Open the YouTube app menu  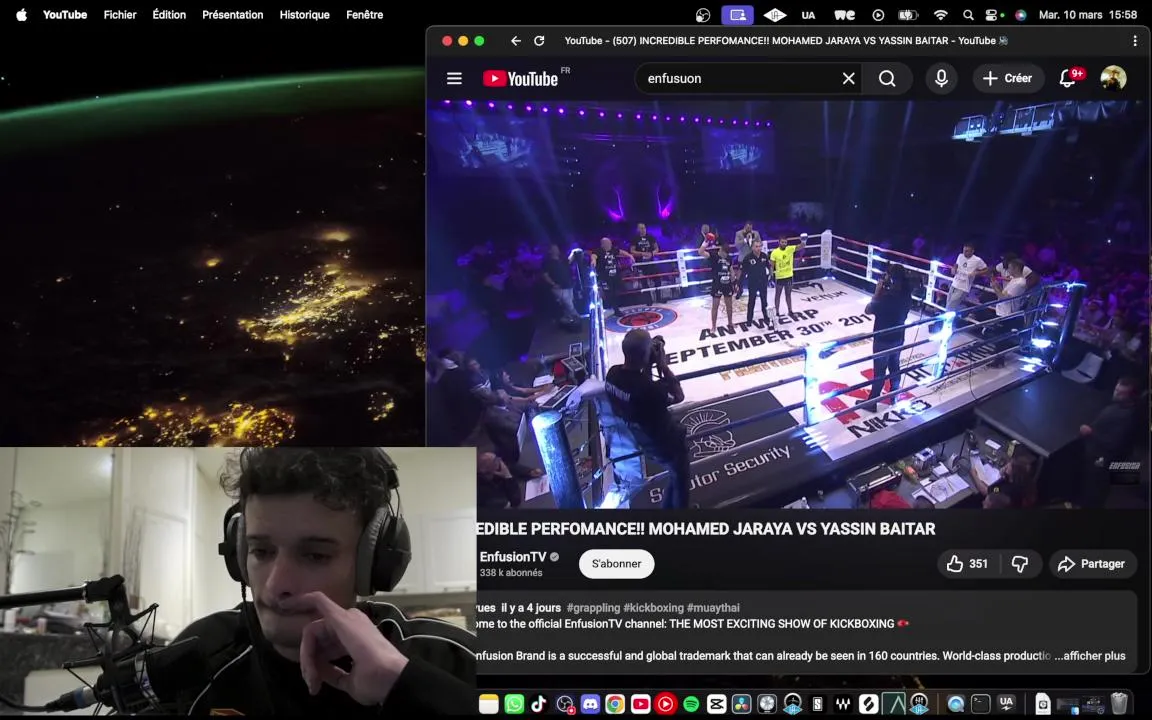(x=65, y=15)
